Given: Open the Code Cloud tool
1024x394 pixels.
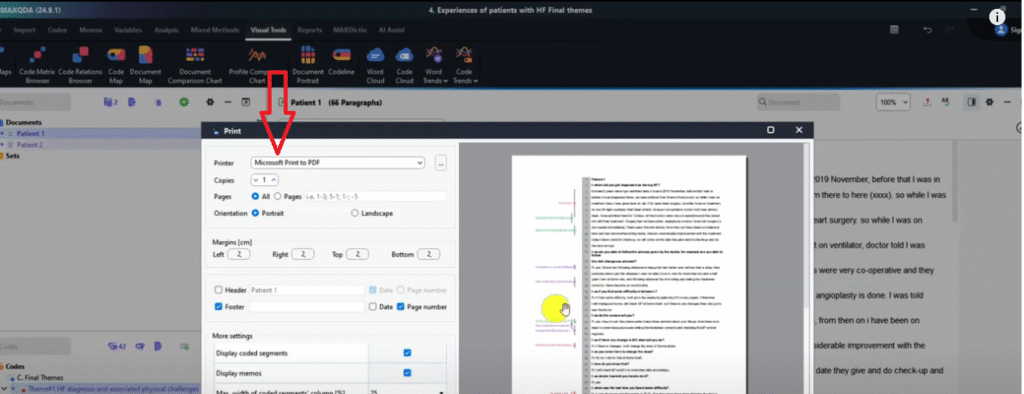Looking at the screenshot, I should point(404,64).
